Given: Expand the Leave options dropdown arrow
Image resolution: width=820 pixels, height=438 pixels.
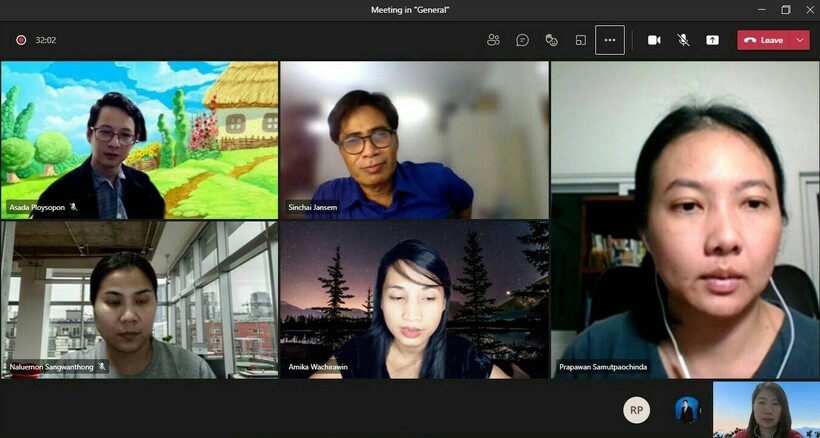Looking at the screenshot, I should tap(800, 40).
